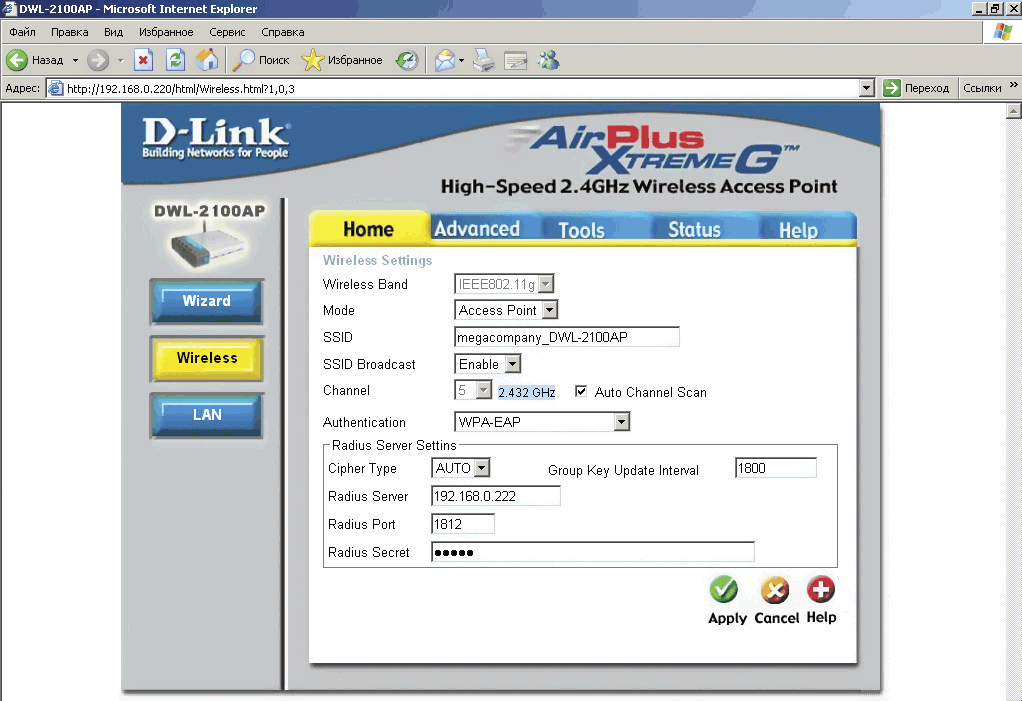Click the Forward button dropdown arrow

pyautogui.click(x=121, y=61)
